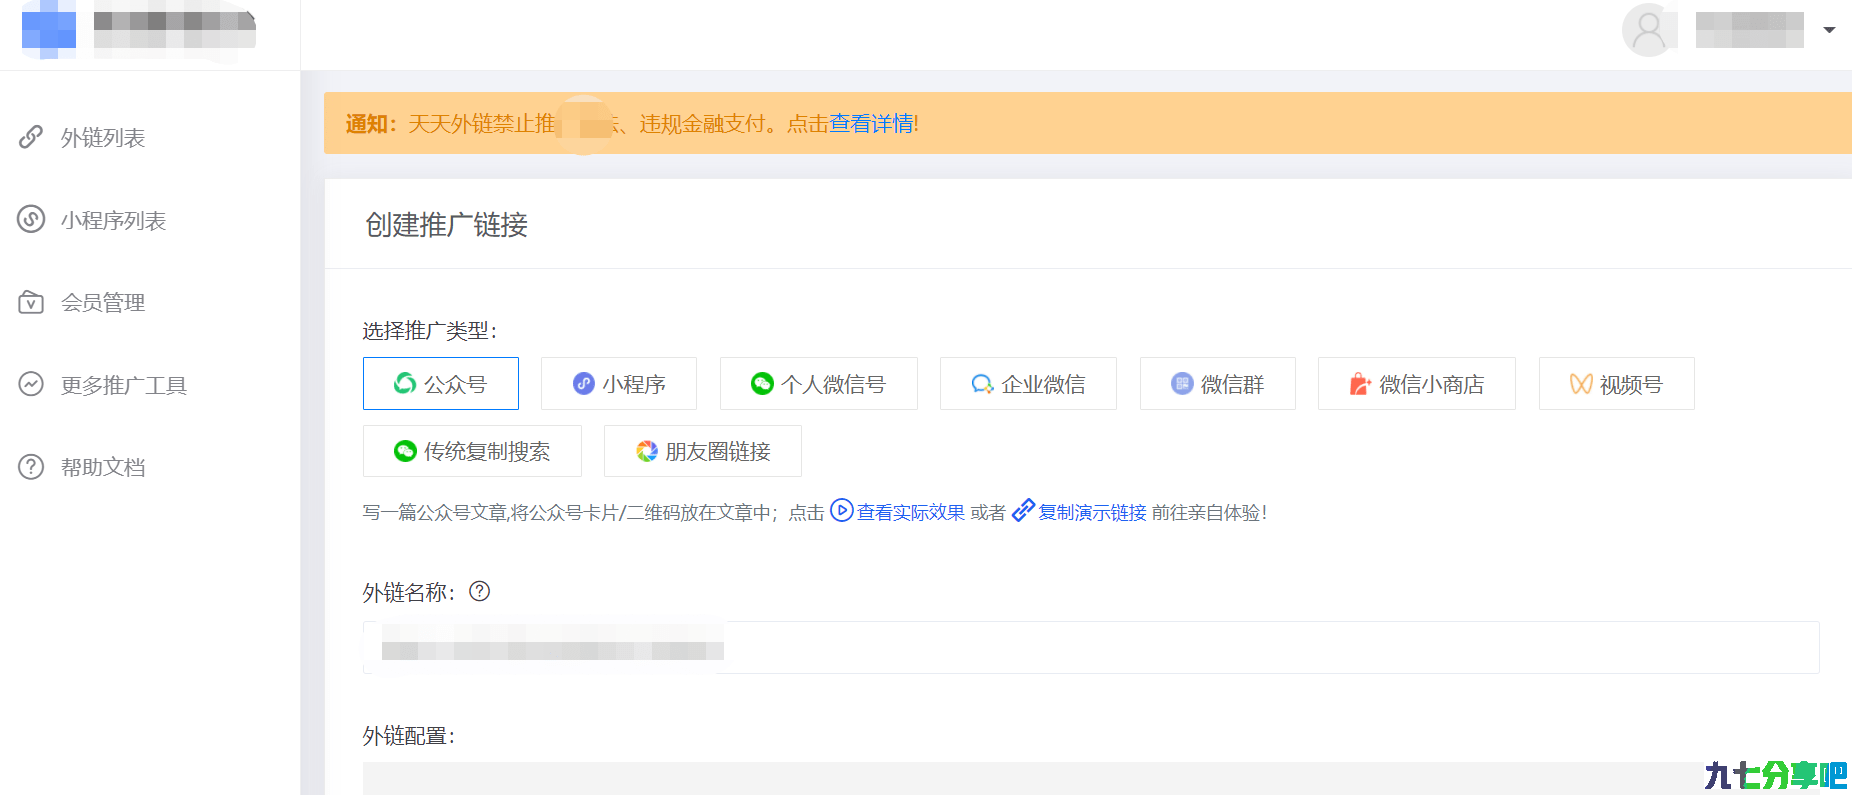
Task: Select the 个人微信号 promotion type
Action: [819, 383]
